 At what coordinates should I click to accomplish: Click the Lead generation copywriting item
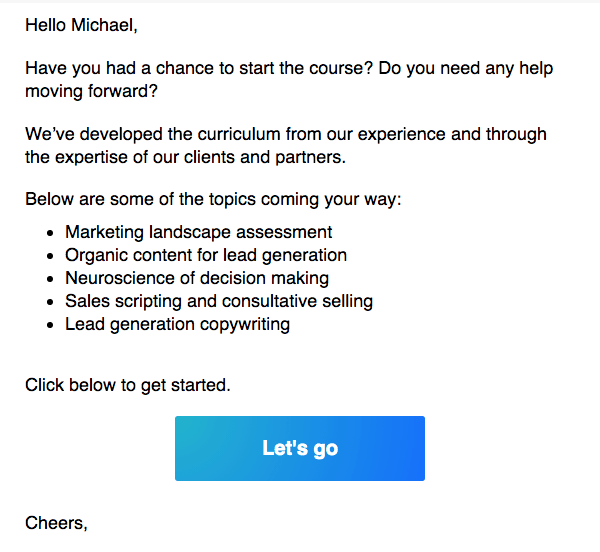pos(177,324)
